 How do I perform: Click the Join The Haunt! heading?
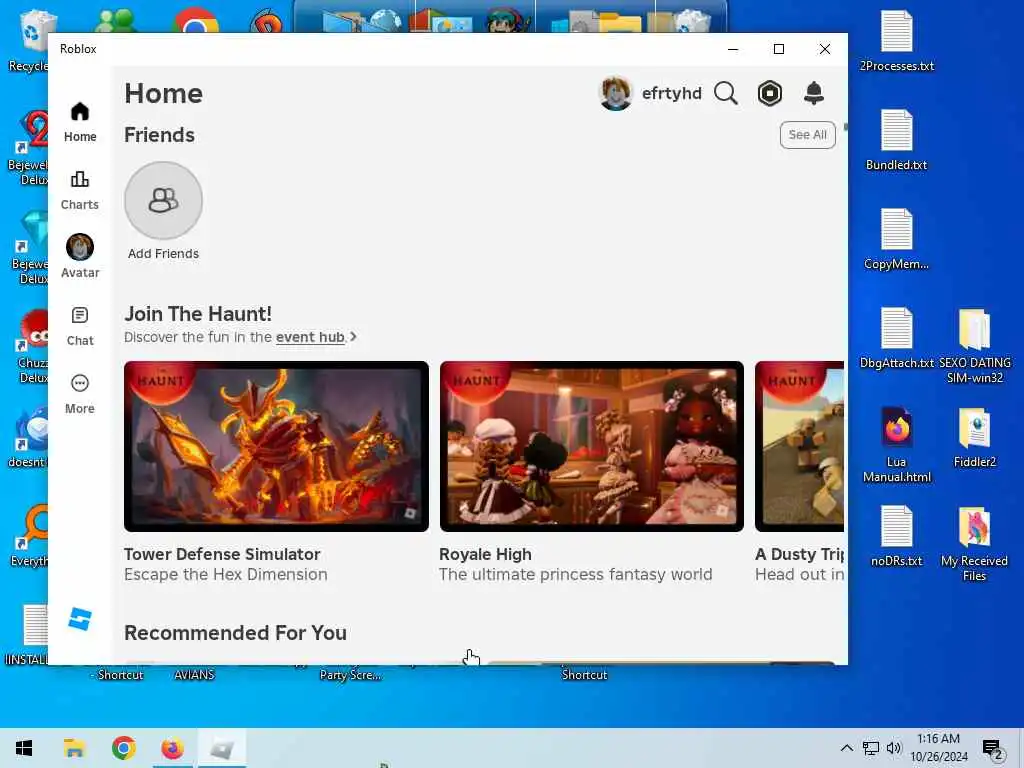pos(198,314)
